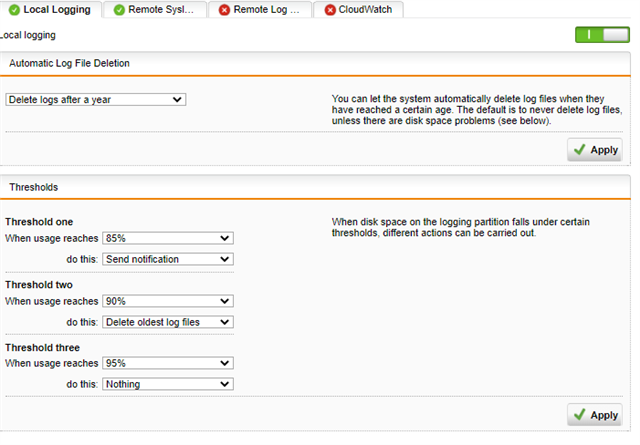Apply the Automatic Log File Deletion settings
Viewport: 640px width, 445px height.
[595, 150]
